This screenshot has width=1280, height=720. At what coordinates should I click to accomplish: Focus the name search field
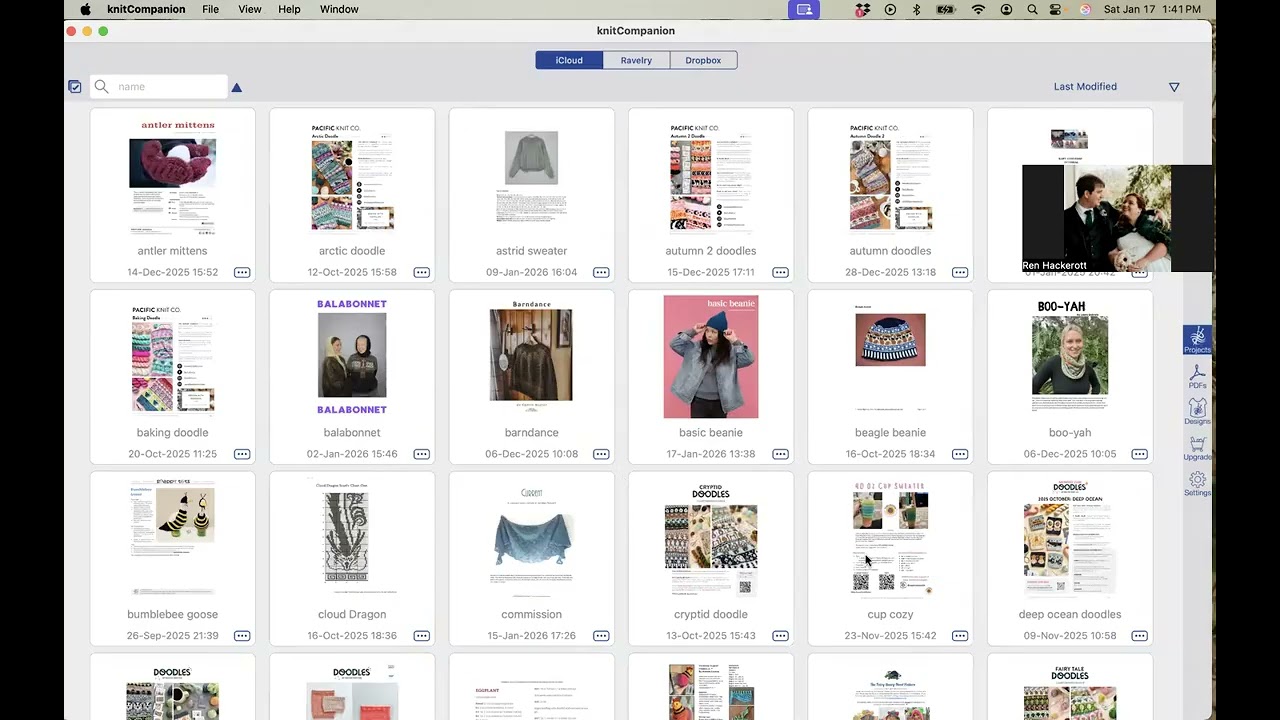coord(159,87)
